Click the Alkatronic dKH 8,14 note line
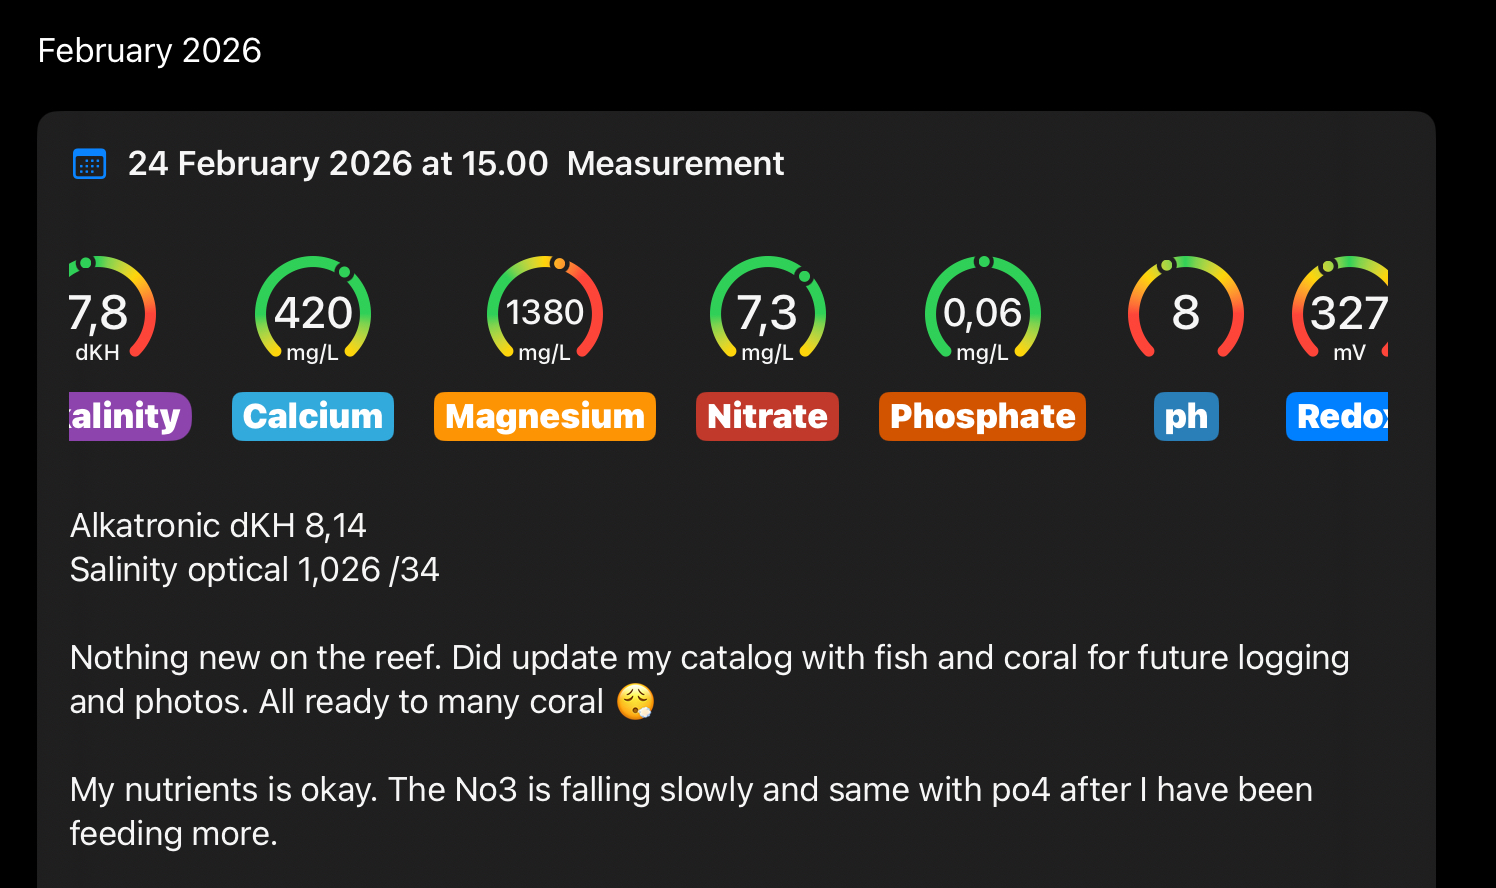The image size is (1496, 888). pos(218,526)
